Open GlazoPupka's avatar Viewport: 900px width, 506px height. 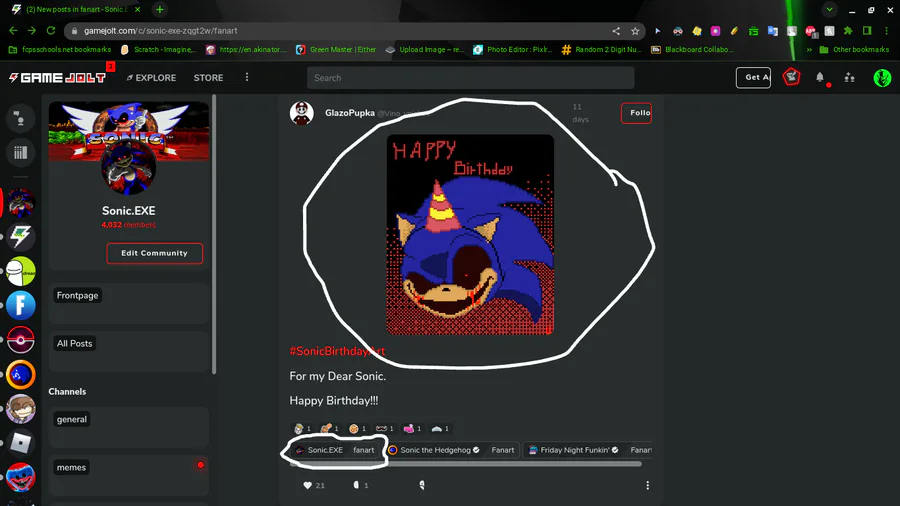[301, 113]
